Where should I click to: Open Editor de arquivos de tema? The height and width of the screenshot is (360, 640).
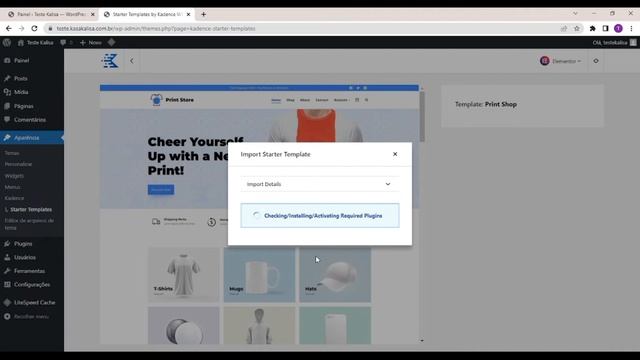pos(29,224)
